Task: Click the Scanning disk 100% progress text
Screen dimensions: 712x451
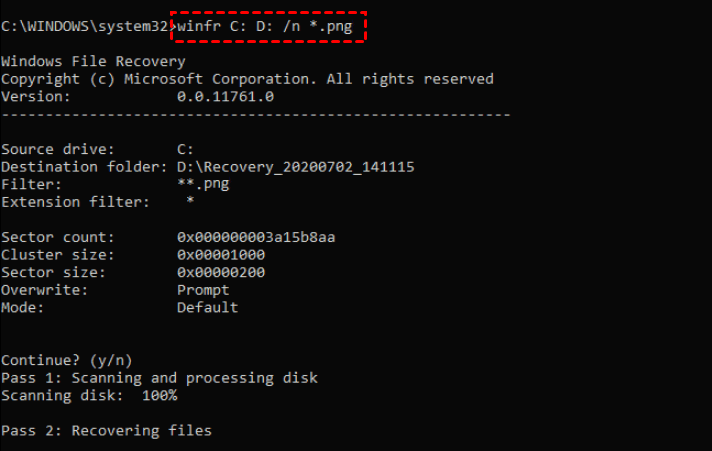Action: tap(89, 395)
